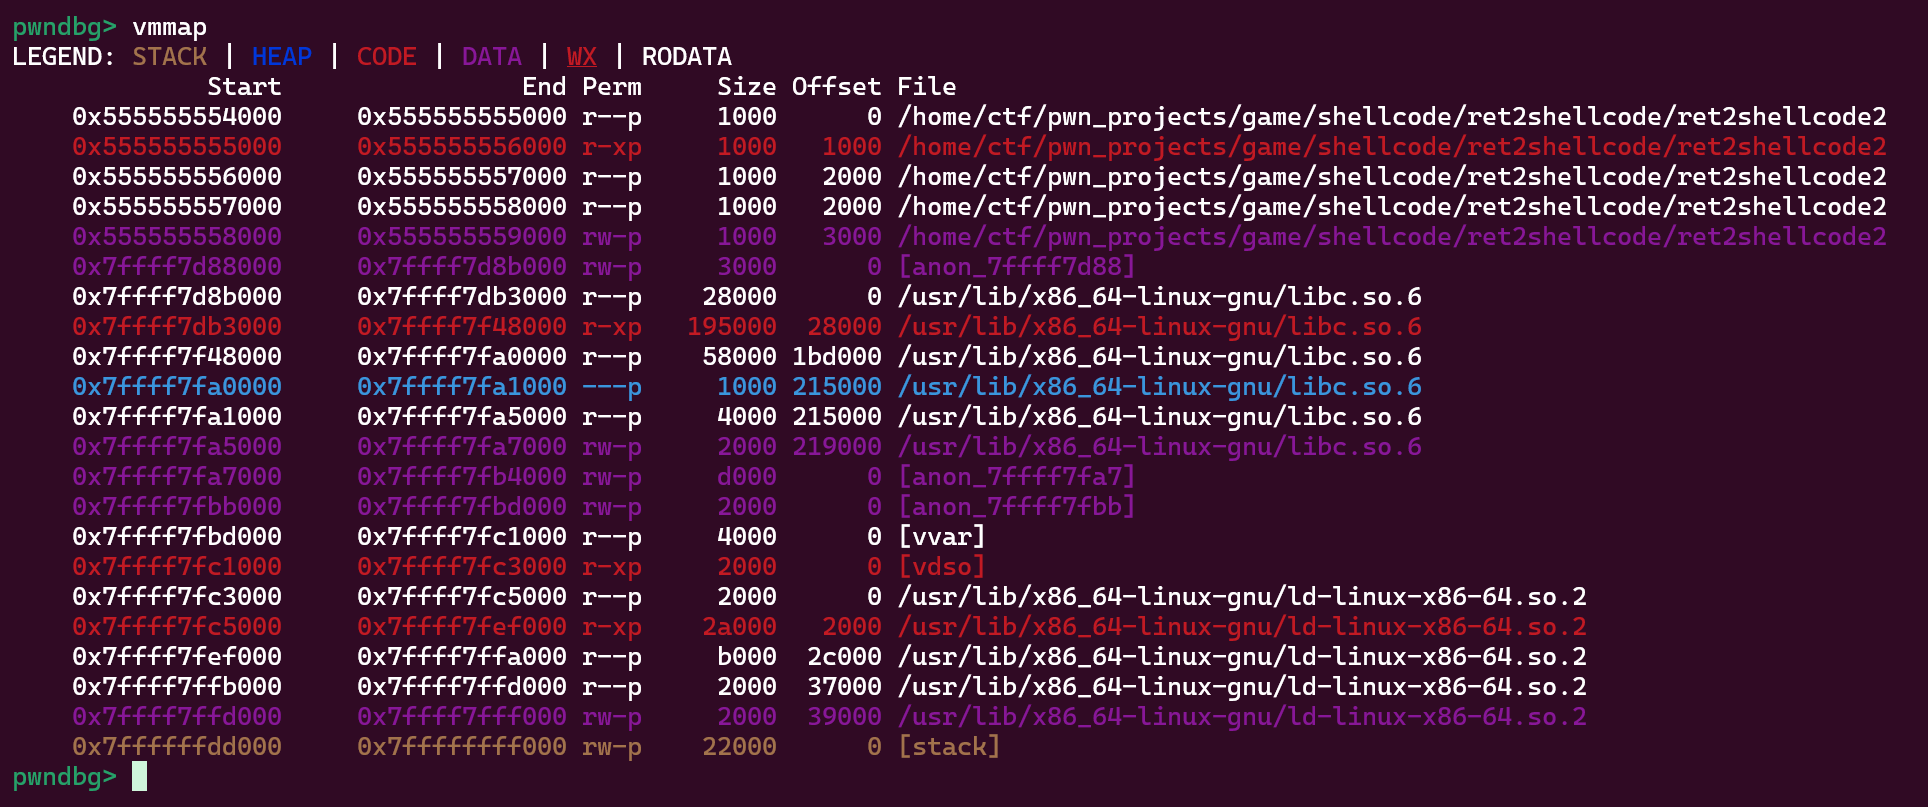
Task: Click the [anon_7ffff7fbb] entry
Action: (x=1016, y=507)
